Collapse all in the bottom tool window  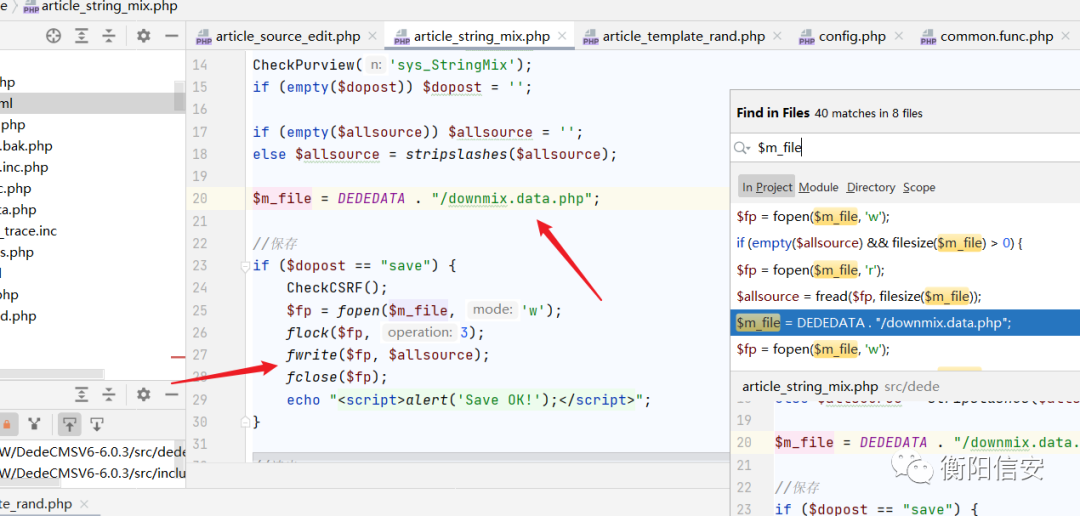(110, 395)
